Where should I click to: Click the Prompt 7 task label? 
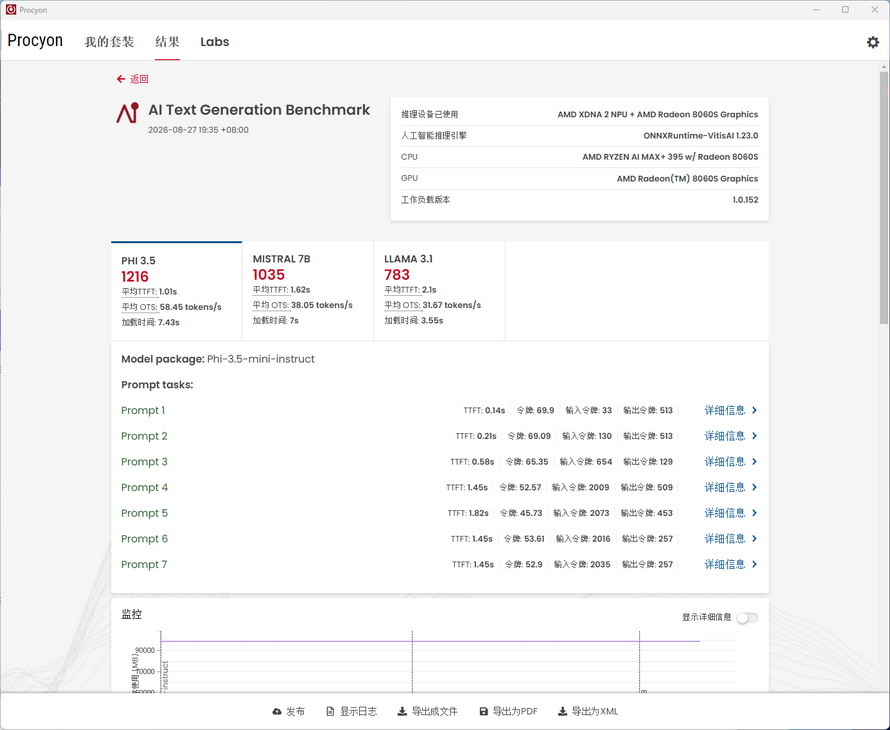click(144, 564)
